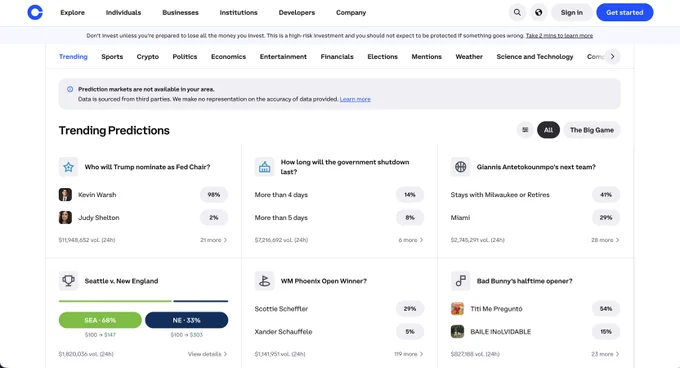Open 'Who will Trump nominate as Fed Chair?' title
The width and height of the screenshot is (680, 368).
147,167
